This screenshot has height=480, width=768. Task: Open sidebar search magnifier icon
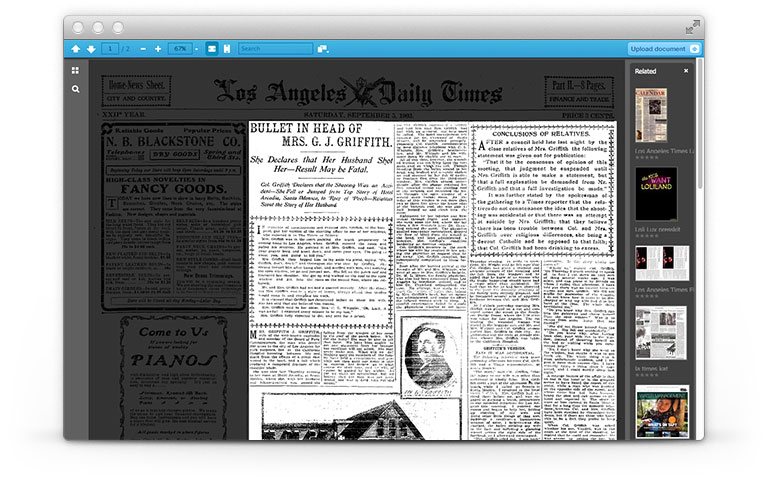coord(75,89)
